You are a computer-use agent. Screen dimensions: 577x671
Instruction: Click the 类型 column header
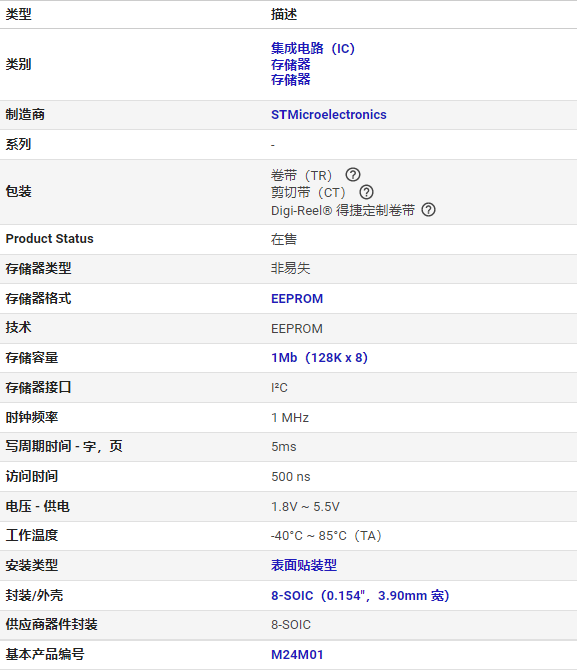pyautogui.click(x=18, y=15)
